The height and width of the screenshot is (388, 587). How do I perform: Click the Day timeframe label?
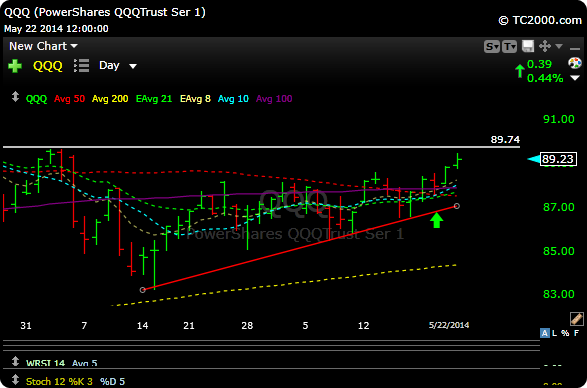tap(109, 65)
